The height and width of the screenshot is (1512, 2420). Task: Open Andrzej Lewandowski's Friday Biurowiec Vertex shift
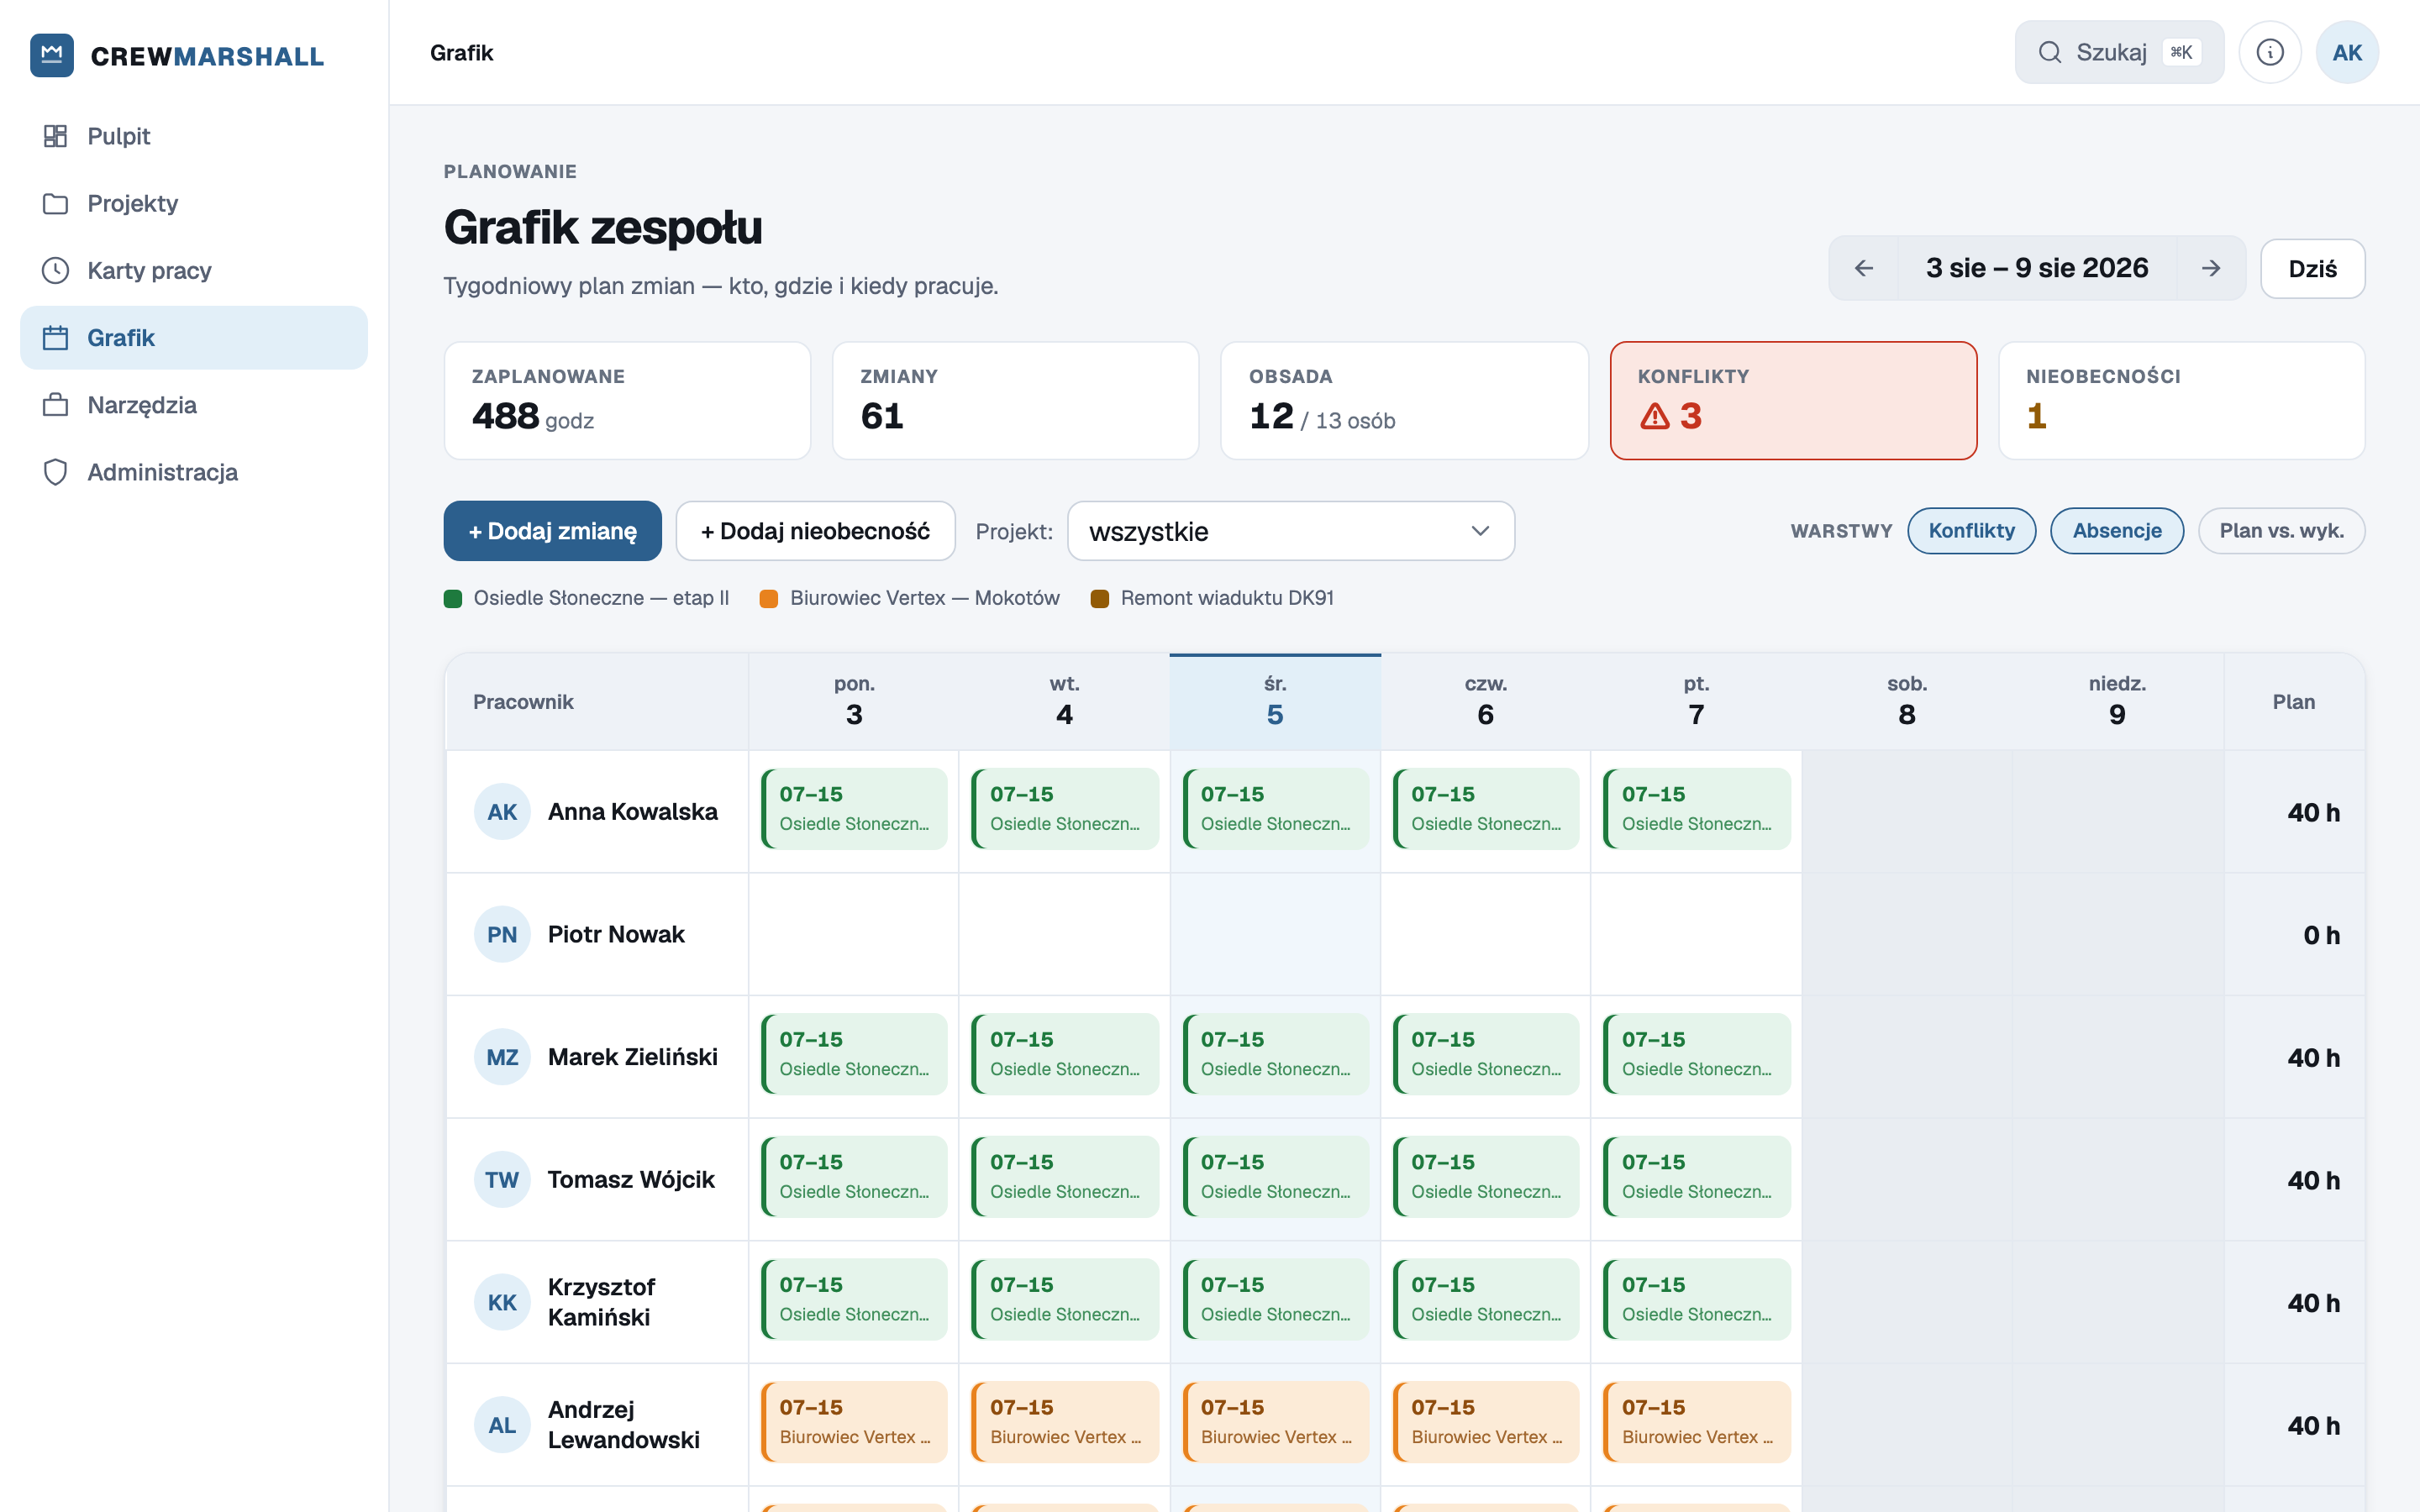1696,1422
